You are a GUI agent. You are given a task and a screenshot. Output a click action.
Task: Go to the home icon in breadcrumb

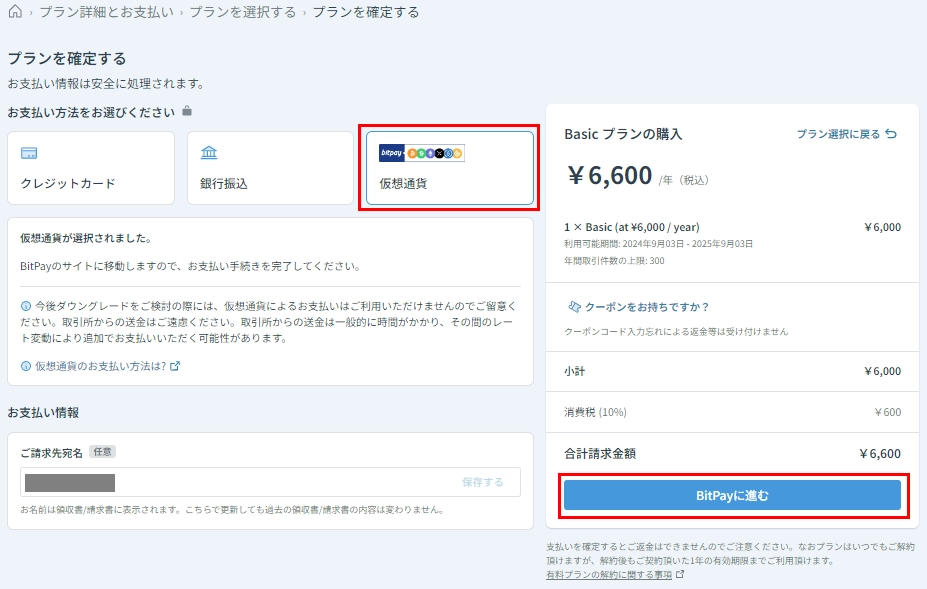15,11
